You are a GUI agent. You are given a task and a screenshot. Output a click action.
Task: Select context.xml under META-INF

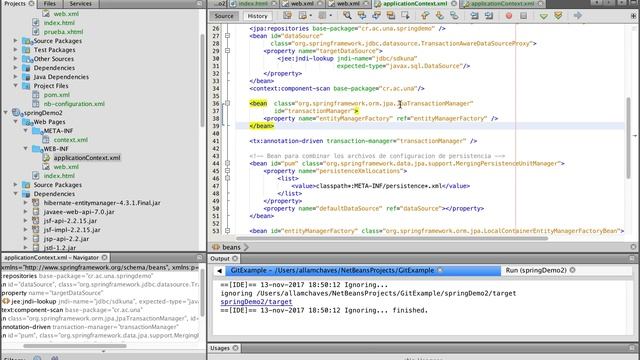(x=71, y=140)
